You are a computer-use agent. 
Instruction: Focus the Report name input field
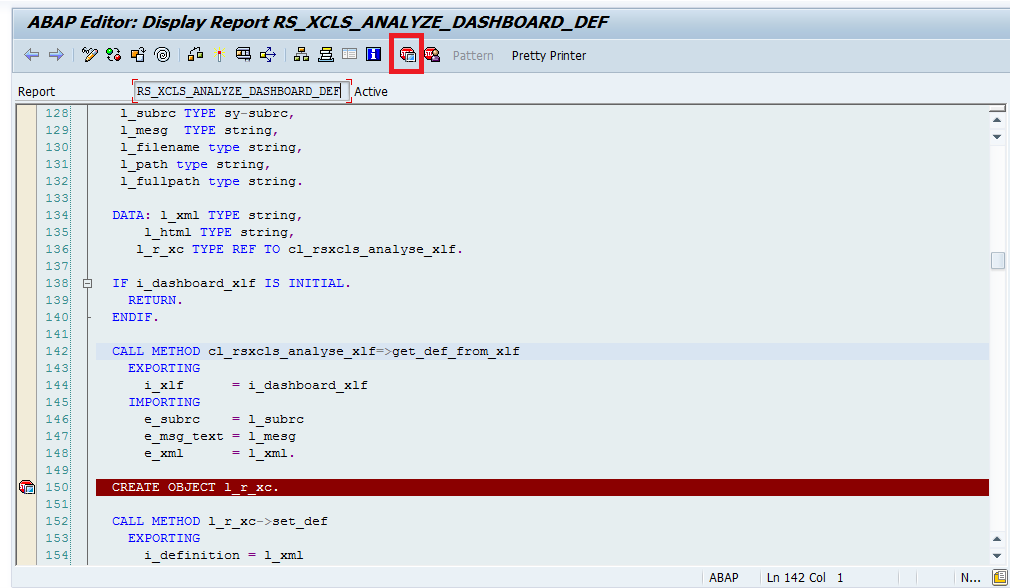pos(242,91)
